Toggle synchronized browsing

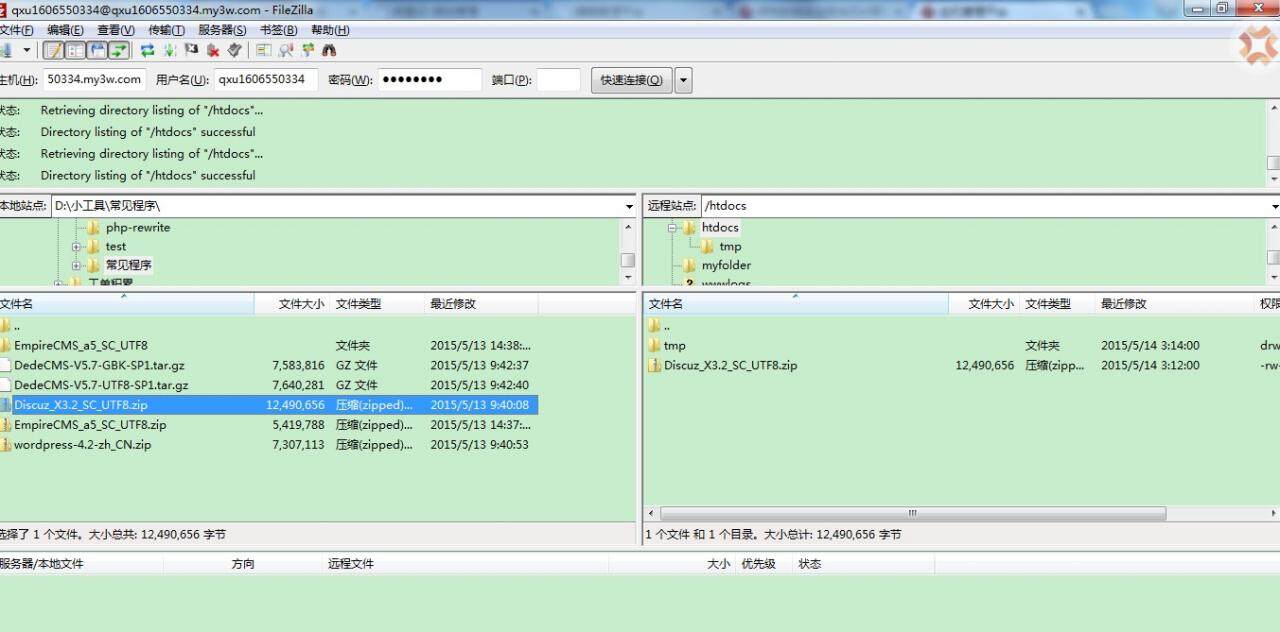click(308, 50)
